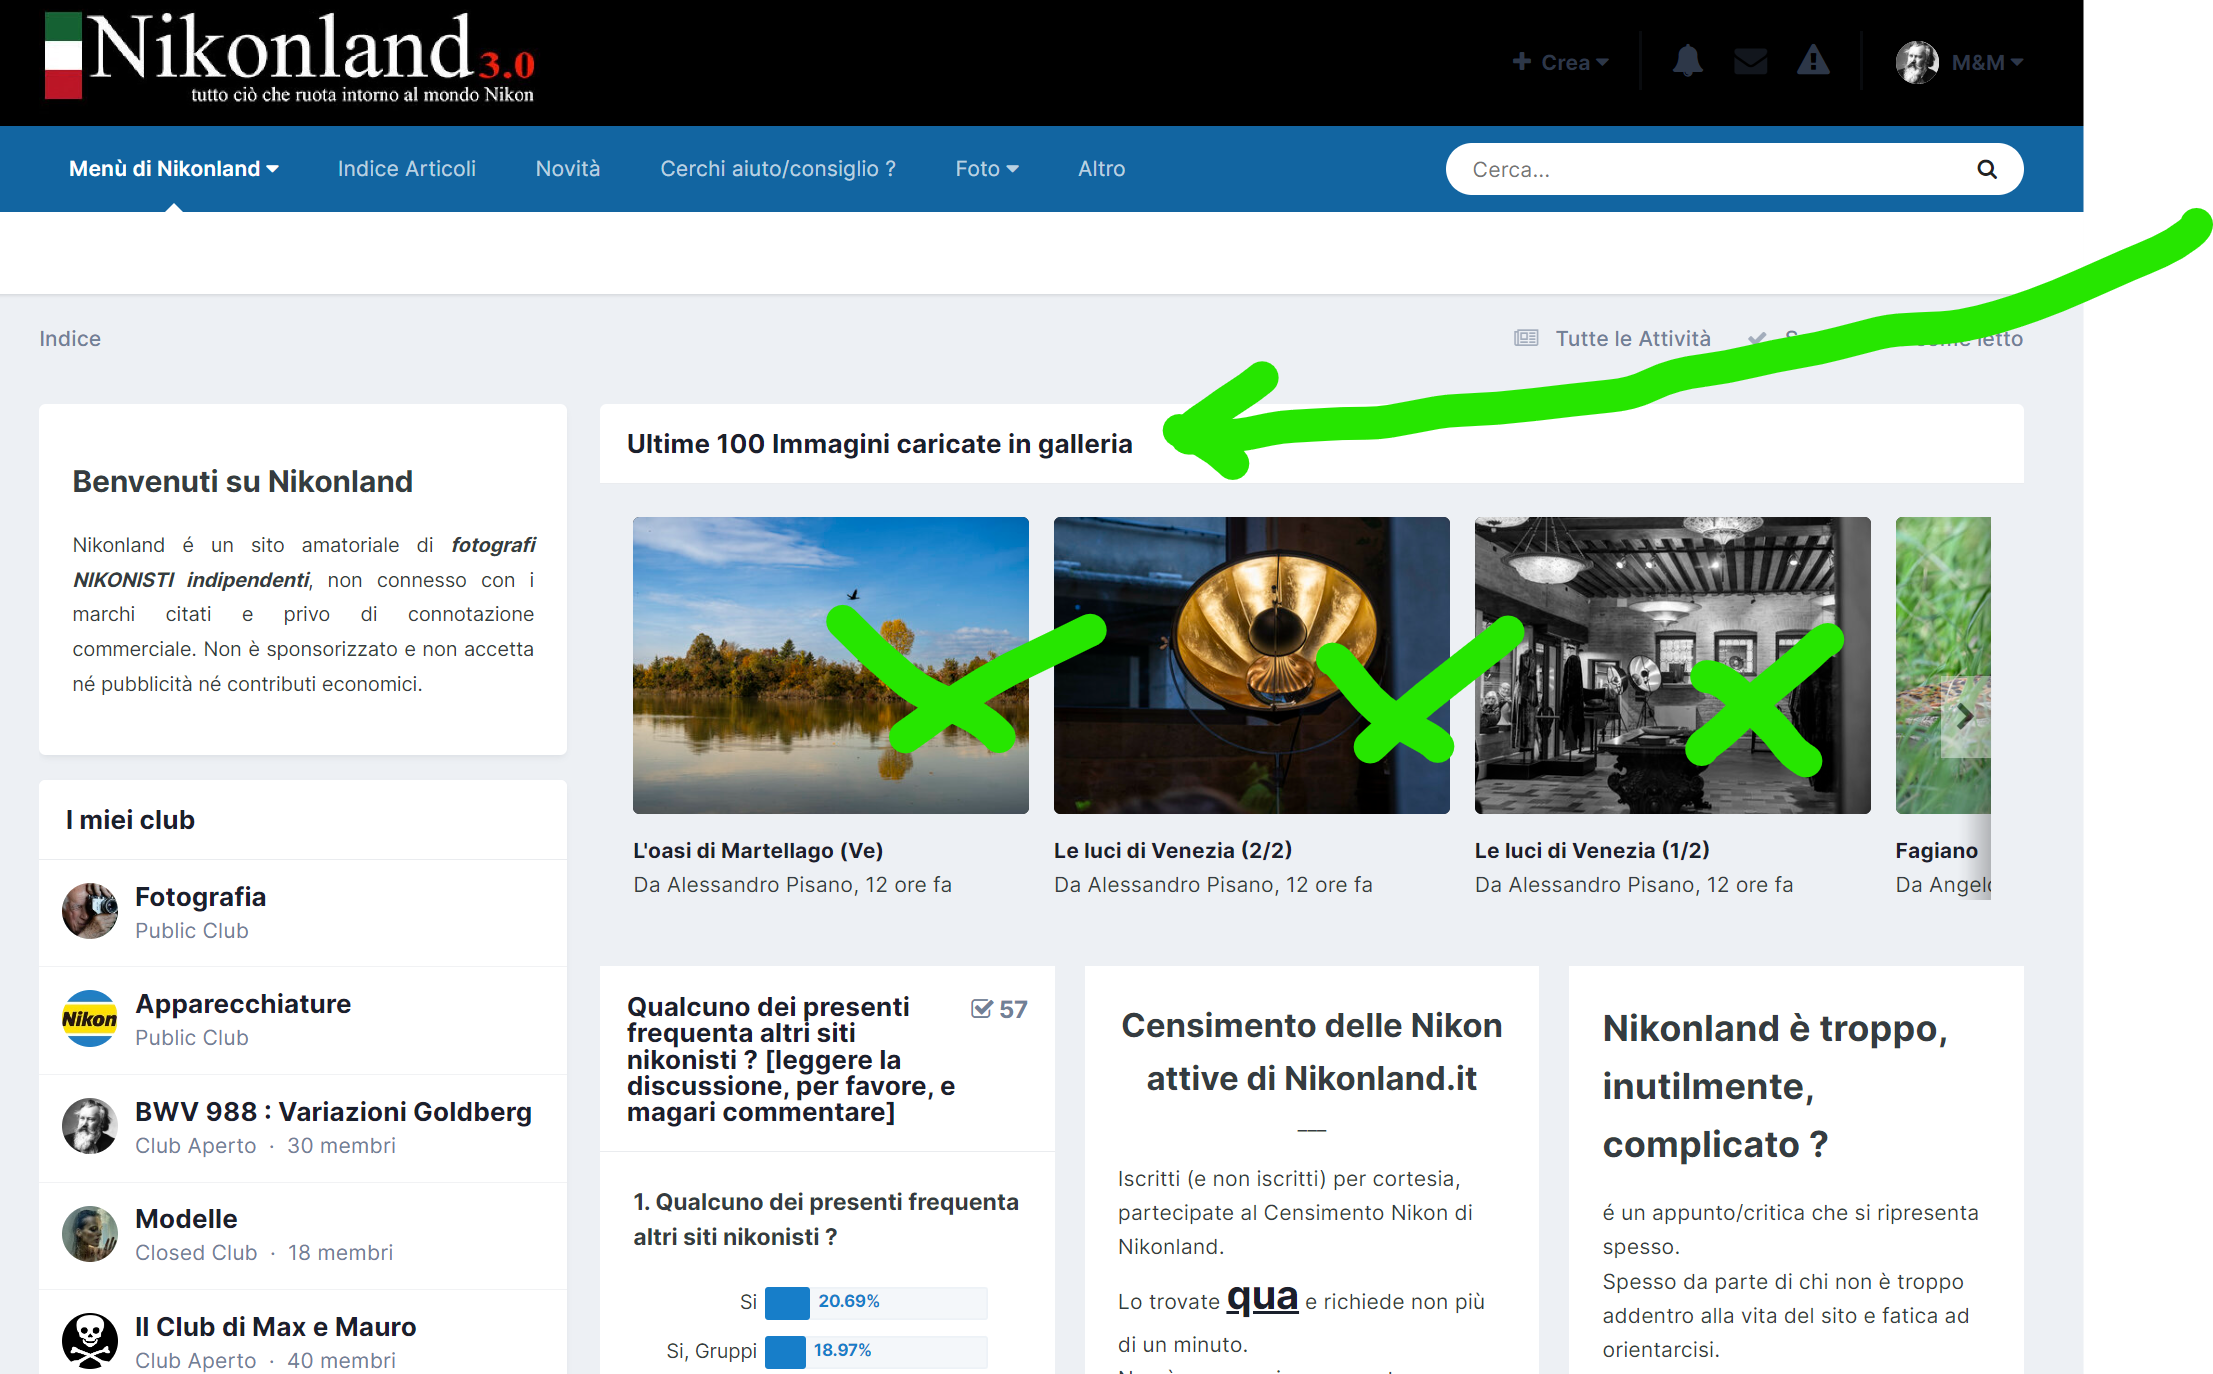Viewport: 2213px width, 1374px height.
Task: Open Cerchi aiuto/consiglio ? menu item
Action: point(778,169)
